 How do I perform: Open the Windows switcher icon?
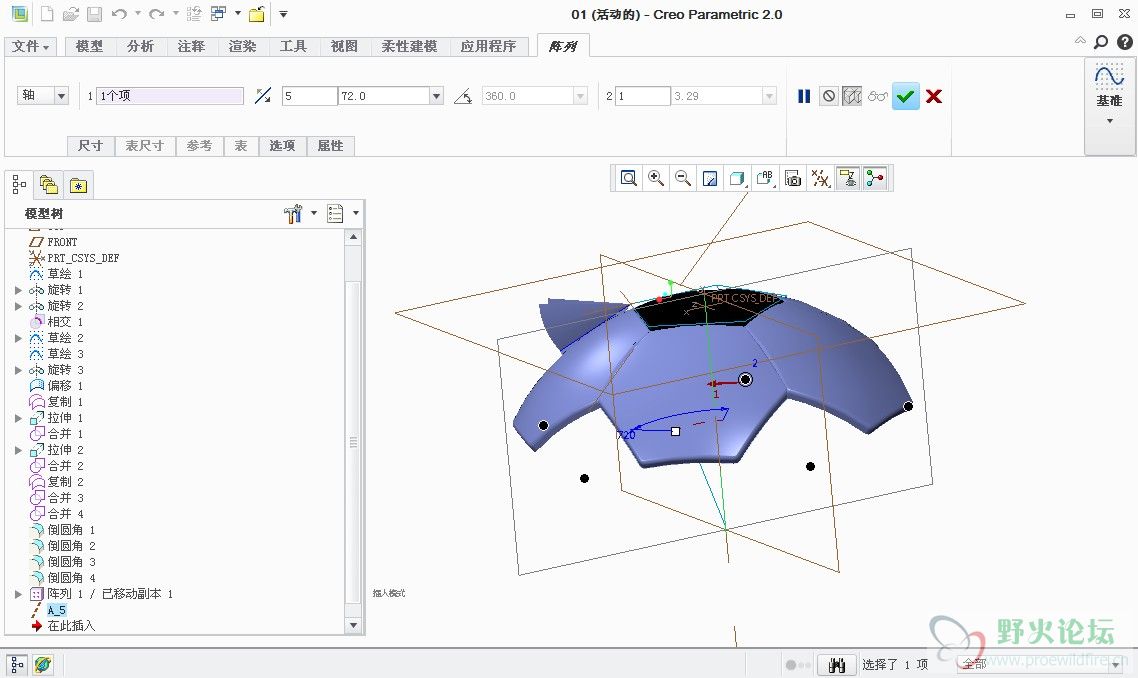coord(218,14)
